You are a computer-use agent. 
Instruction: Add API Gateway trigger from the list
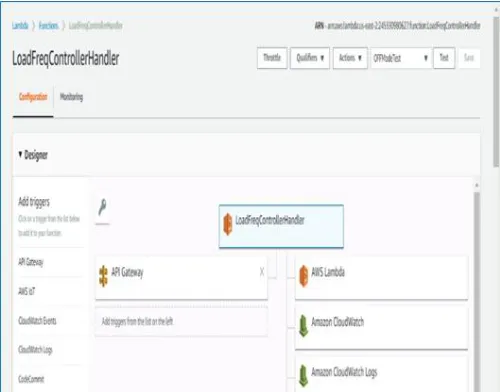point(31,262)
